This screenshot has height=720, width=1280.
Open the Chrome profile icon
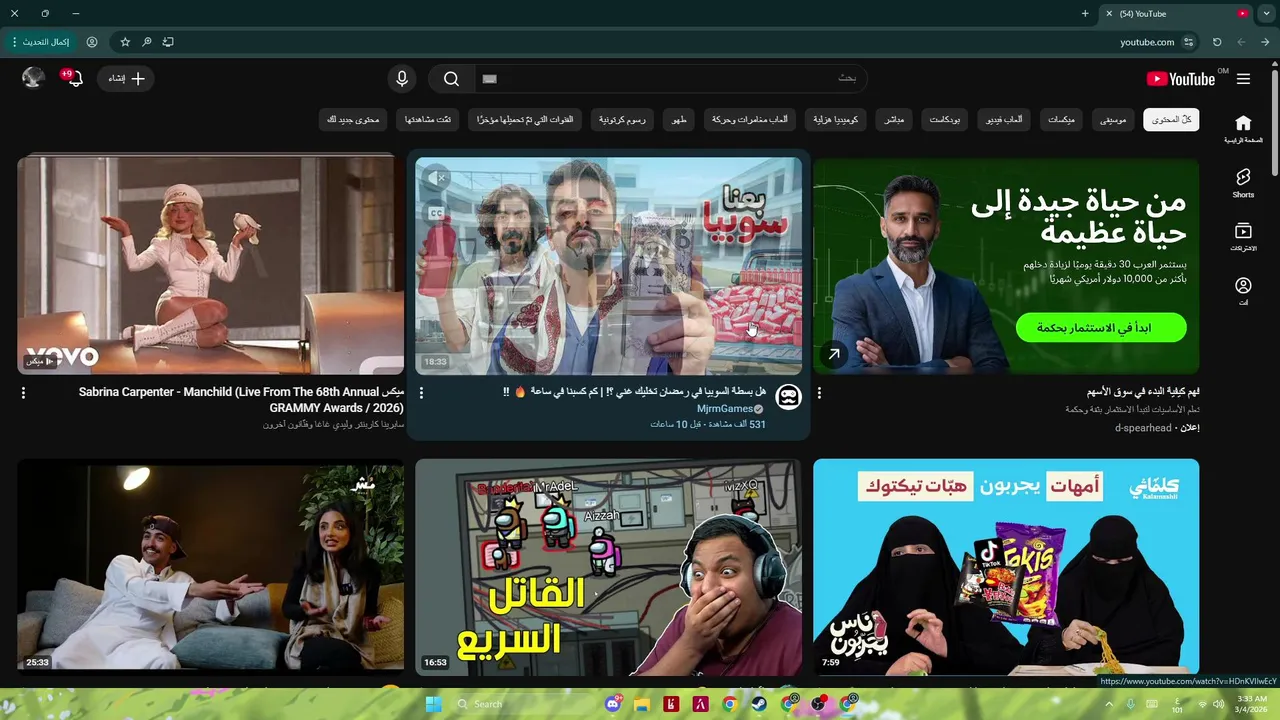pyautogui.click(x=92, y=42)
